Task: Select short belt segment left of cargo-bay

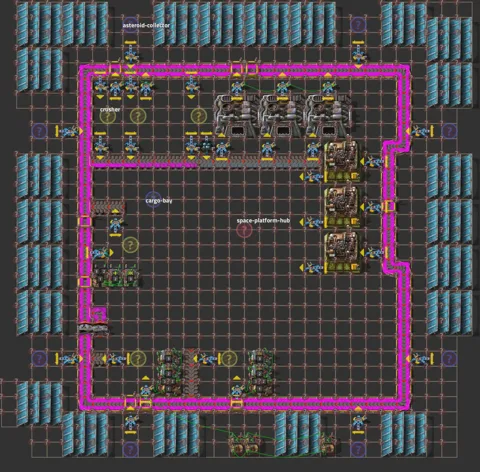Action: tap(108, 207)
